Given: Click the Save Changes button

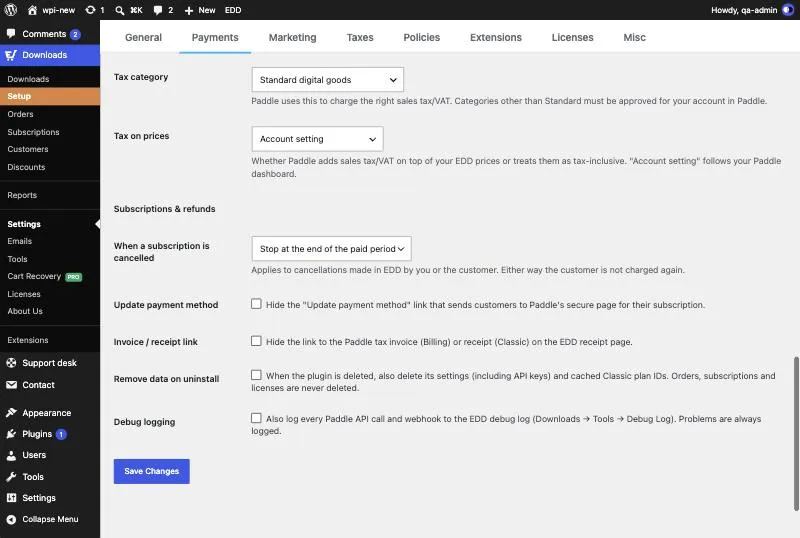Looking at the screenshot, I should click(152, 471).
